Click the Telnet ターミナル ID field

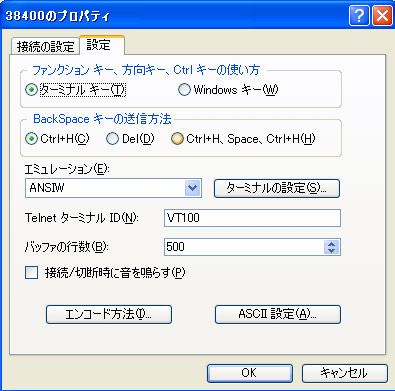pyautogui.click(x=252, y=218)
